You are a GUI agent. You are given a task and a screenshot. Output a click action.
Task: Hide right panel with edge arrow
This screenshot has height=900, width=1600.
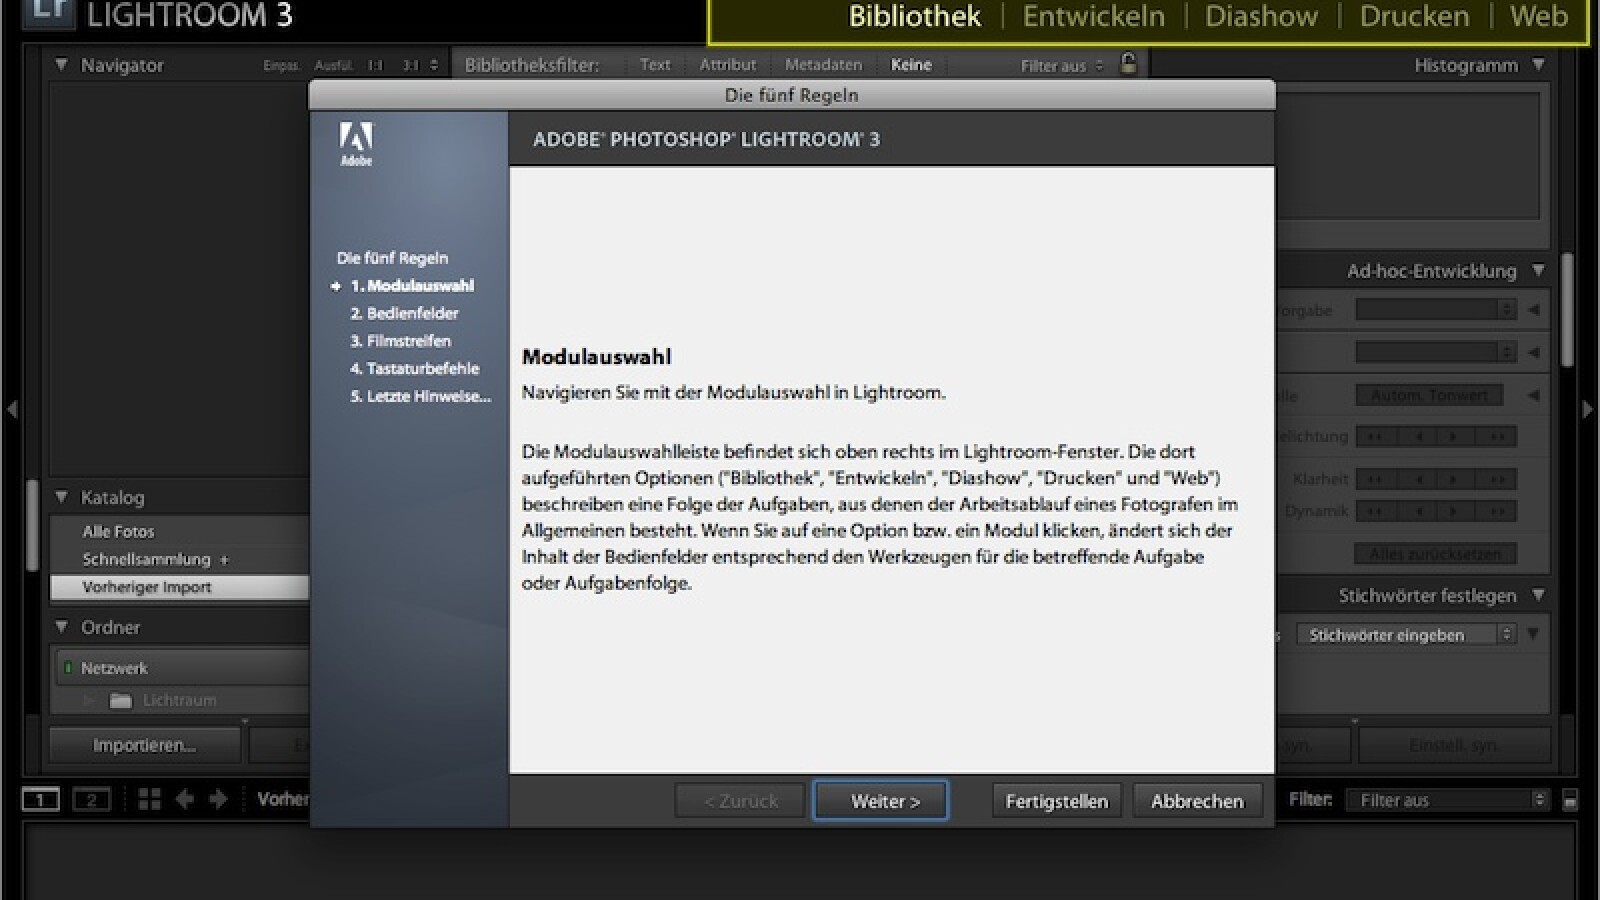tap(1588, 409)
